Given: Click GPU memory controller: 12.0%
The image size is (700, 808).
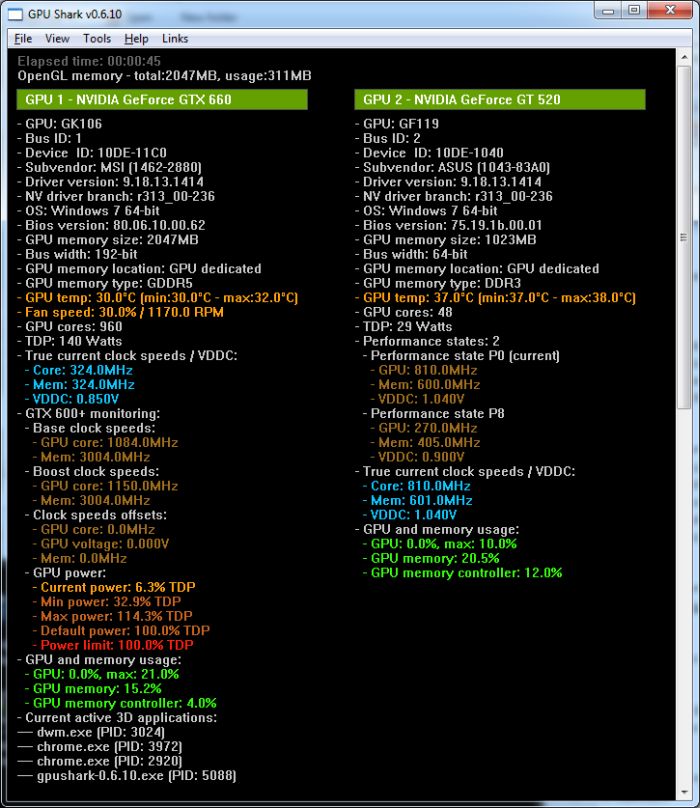Looking at the screenshot, I should click(x=463, y=573).
